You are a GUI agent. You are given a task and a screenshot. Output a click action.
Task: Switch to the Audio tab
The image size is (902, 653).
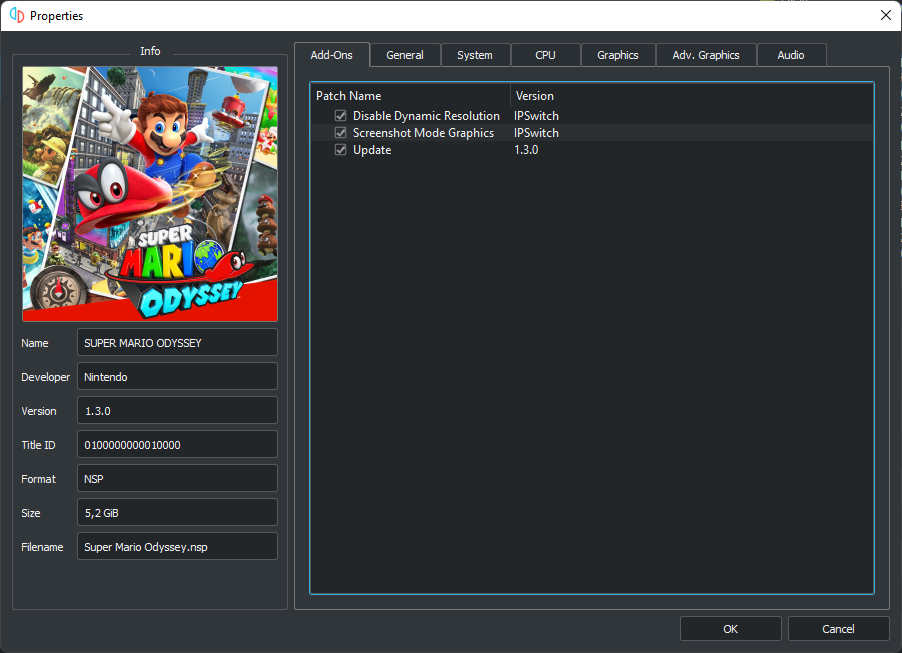(791, 55)
